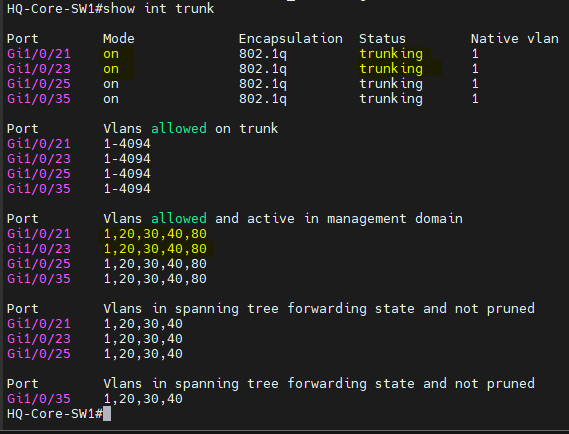Click Gi1/0/25 in spanning tree forwarding section

[39, 354]
